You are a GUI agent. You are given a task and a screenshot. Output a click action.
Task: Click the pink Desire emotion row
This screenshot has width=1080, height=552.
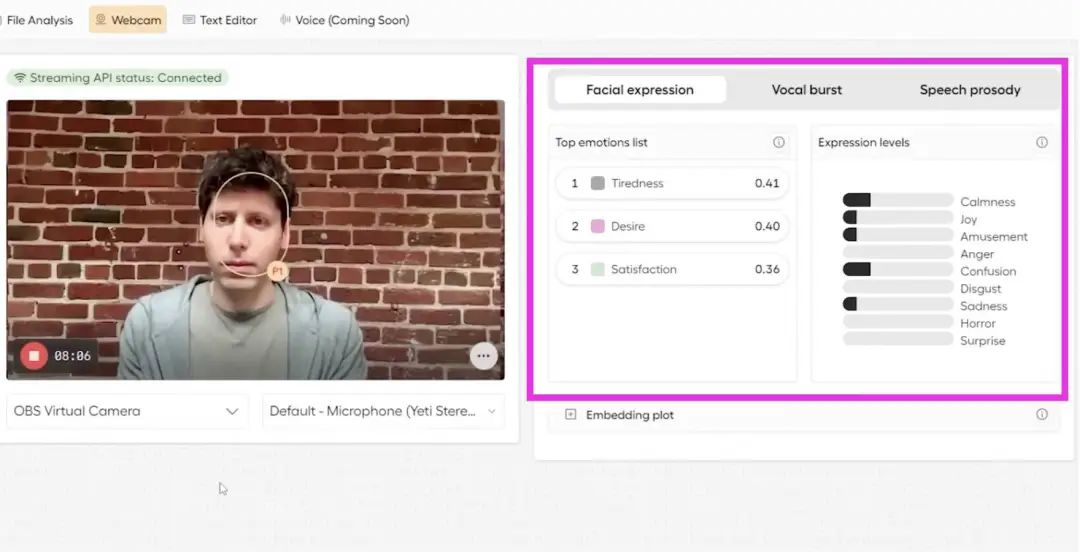(x=672, y=226)
